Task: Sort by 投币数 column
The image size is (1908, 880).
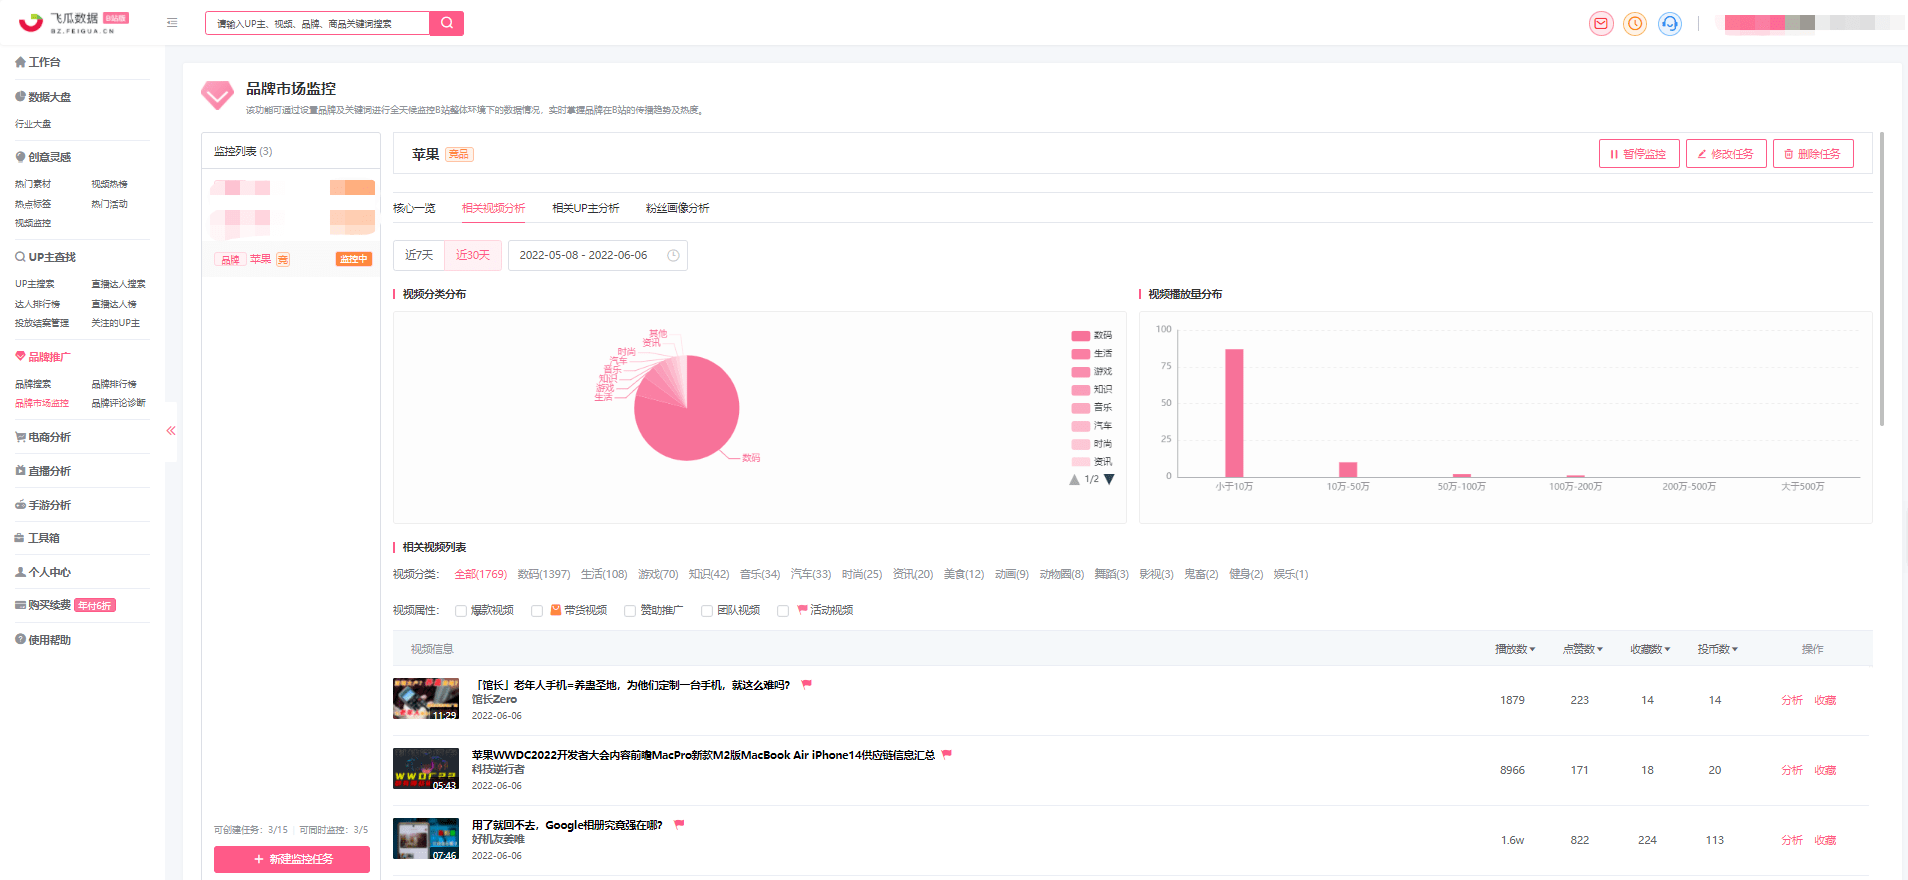Action: click(x=1717, y=649)
